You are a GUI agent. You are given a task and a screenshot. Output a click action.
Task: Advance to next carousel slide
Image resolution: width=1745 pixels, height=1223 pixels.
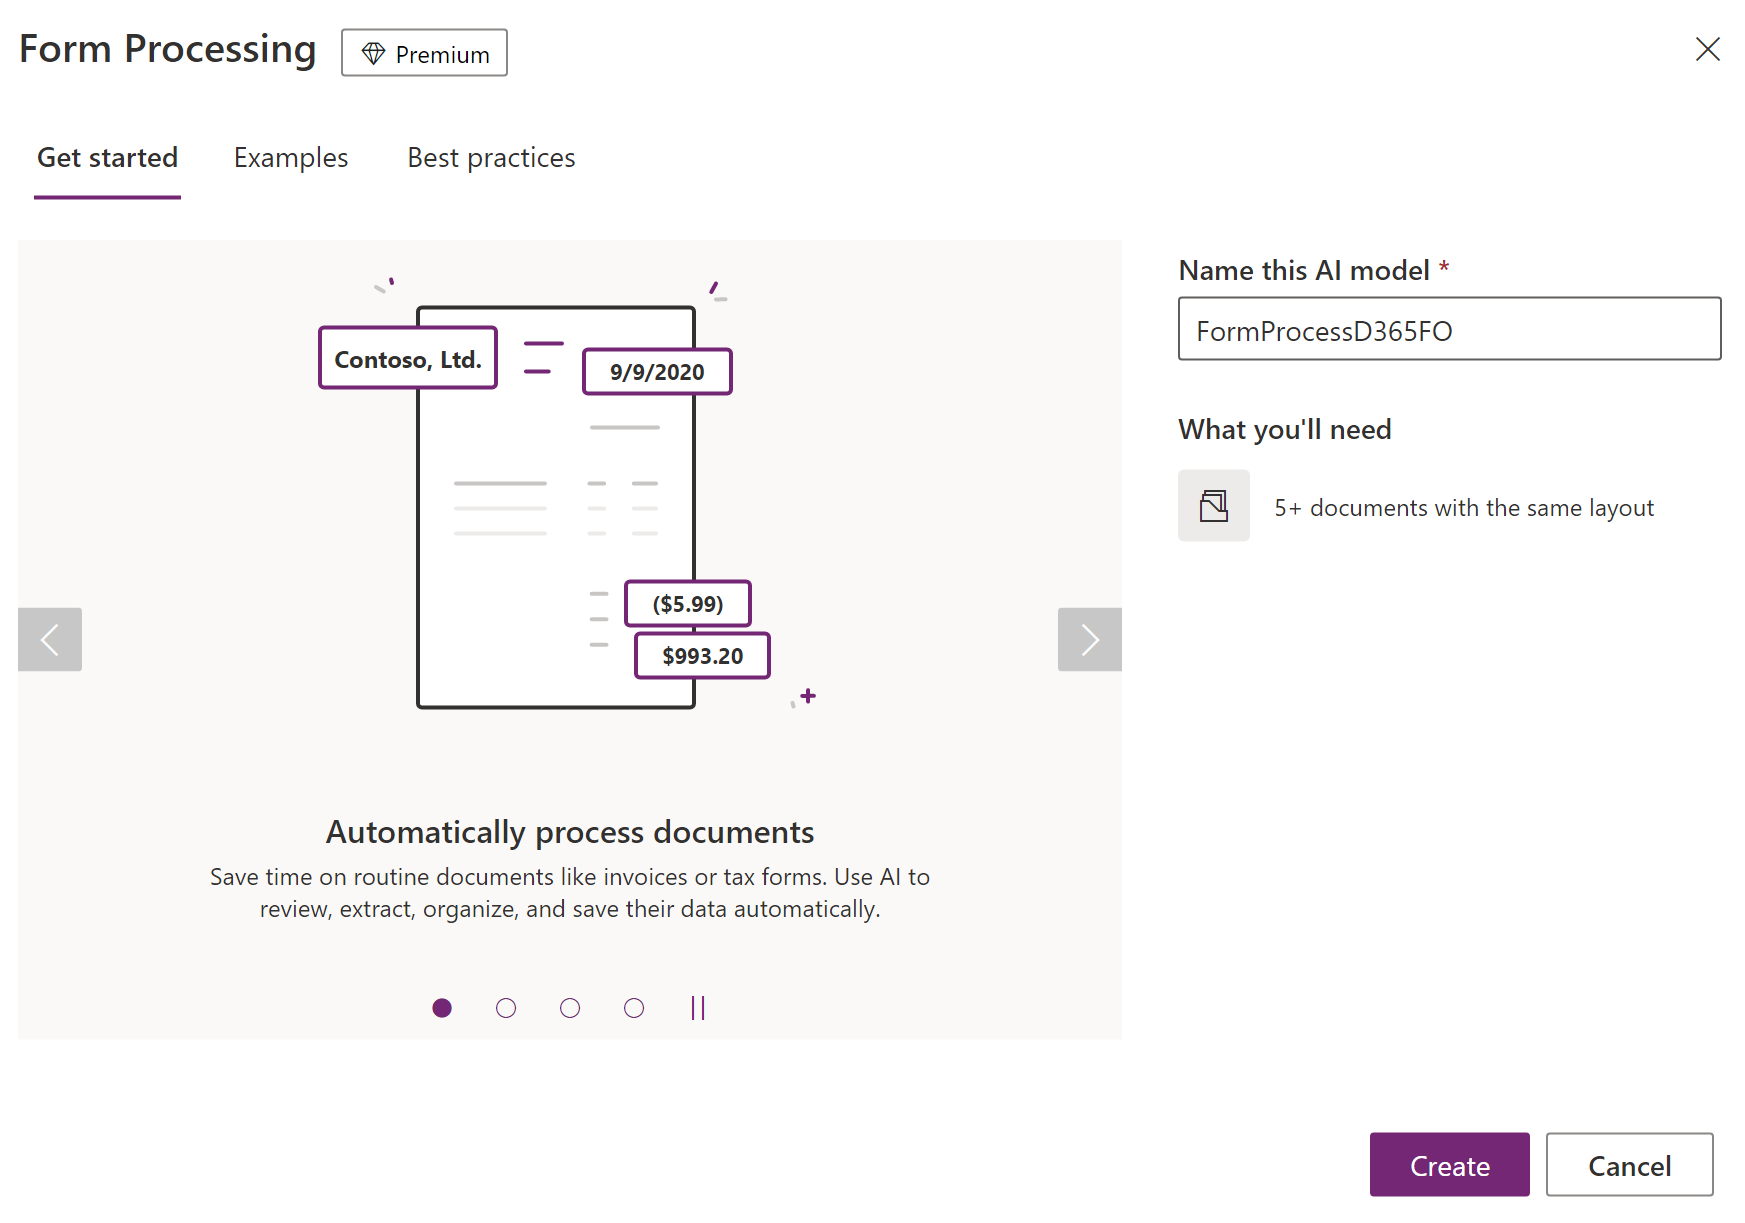1090,639
